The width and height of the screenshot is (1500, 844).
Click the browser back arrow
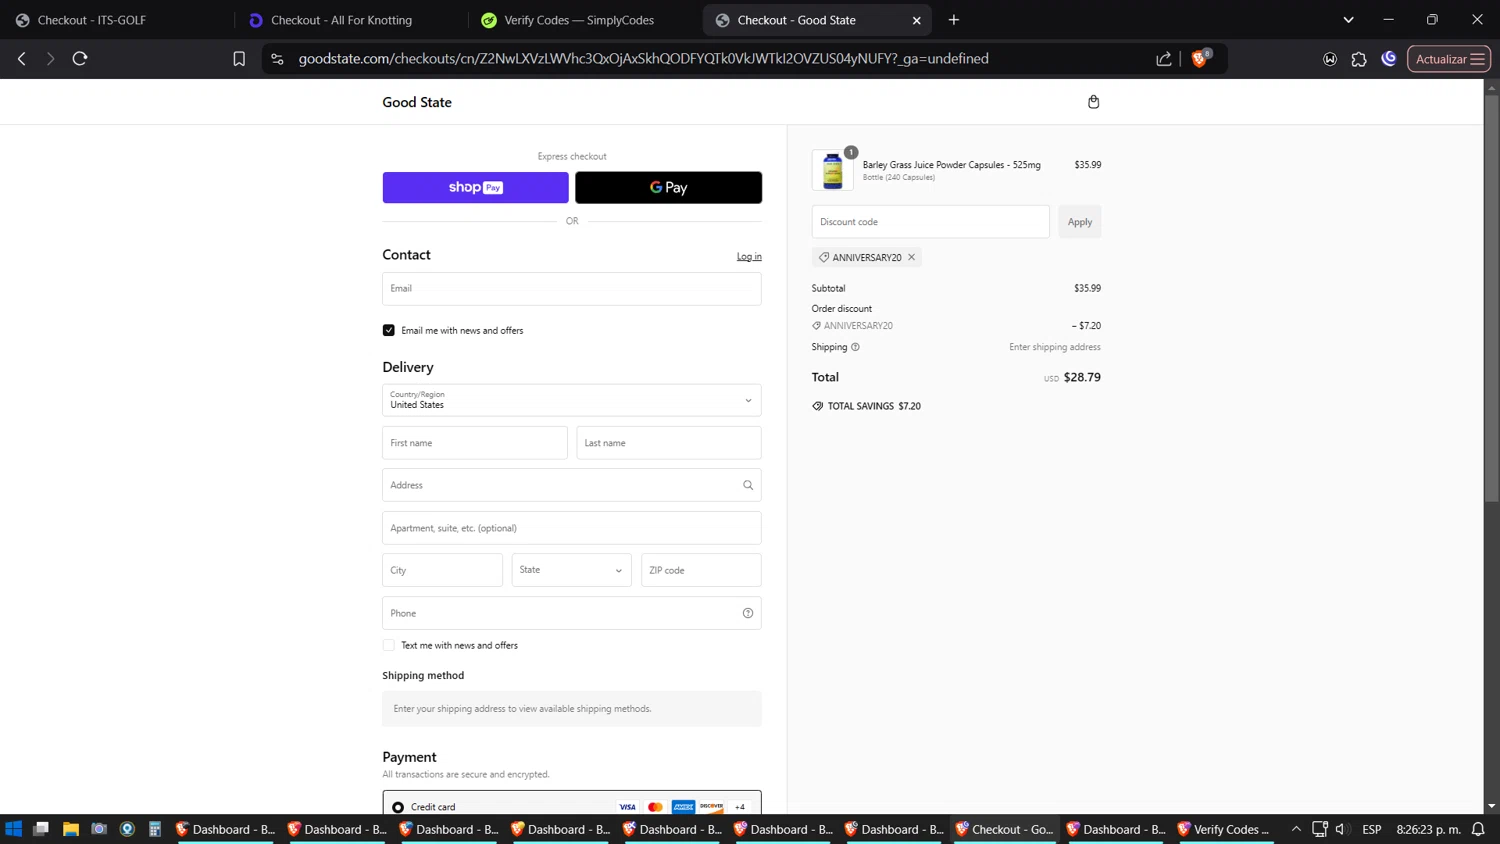pos(22,59)
